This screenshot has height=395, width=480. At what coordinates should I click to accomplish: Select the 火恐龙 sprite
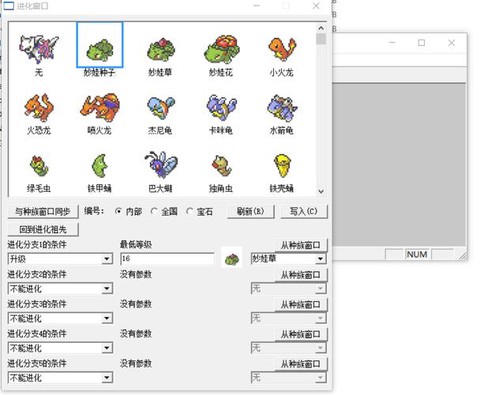click(39, 107)
